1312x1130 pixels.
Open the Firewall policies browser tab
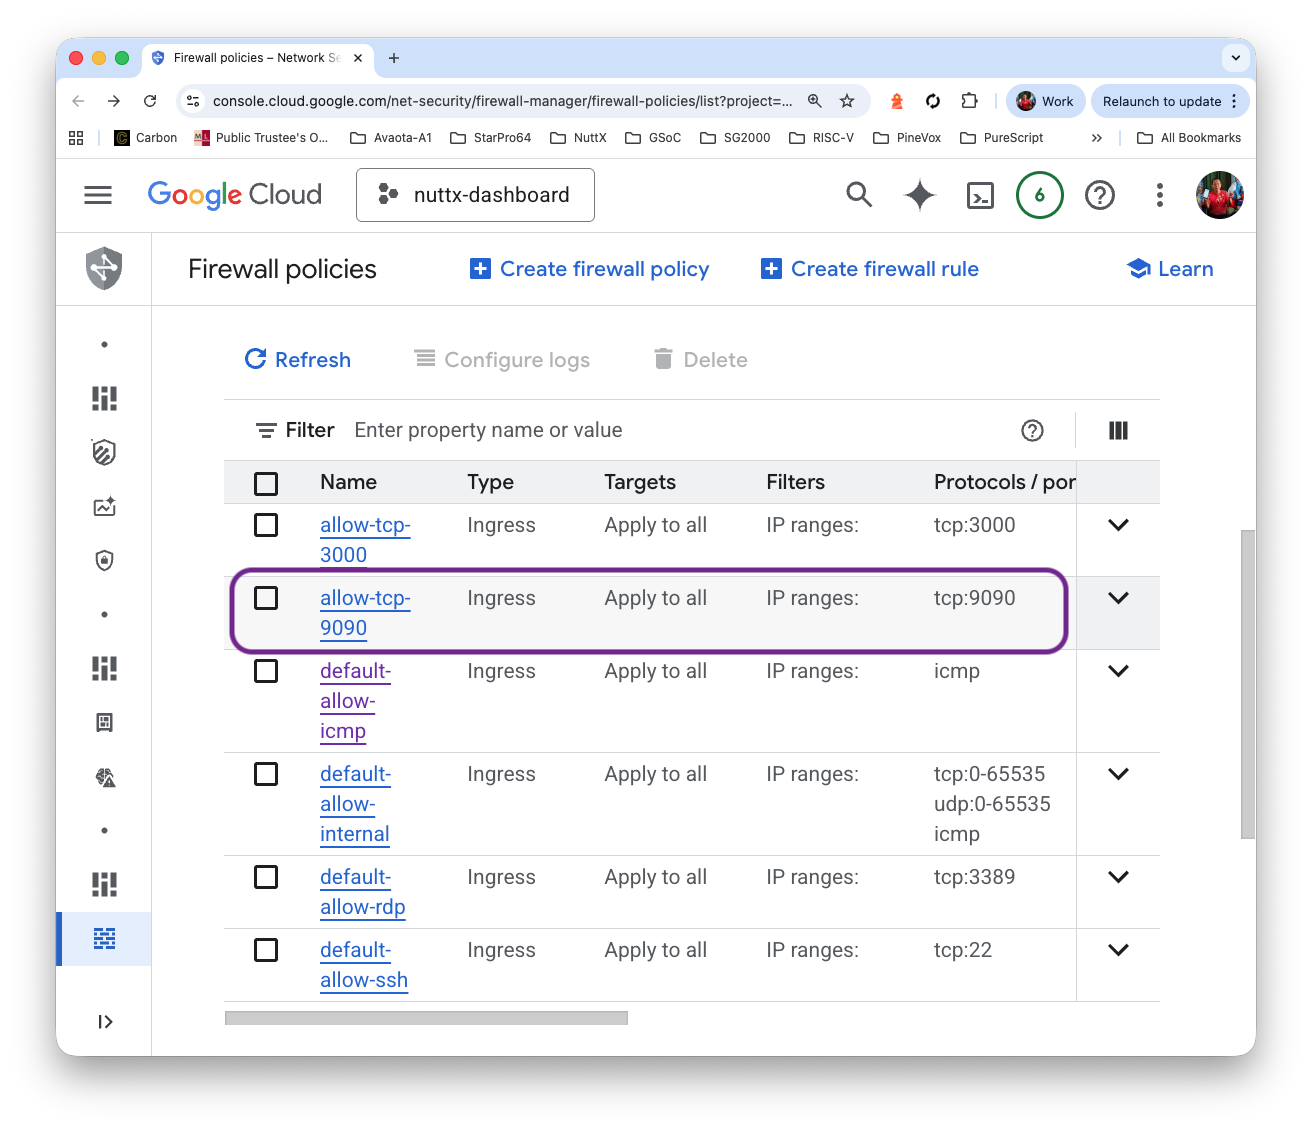click(x=256, y=58)
